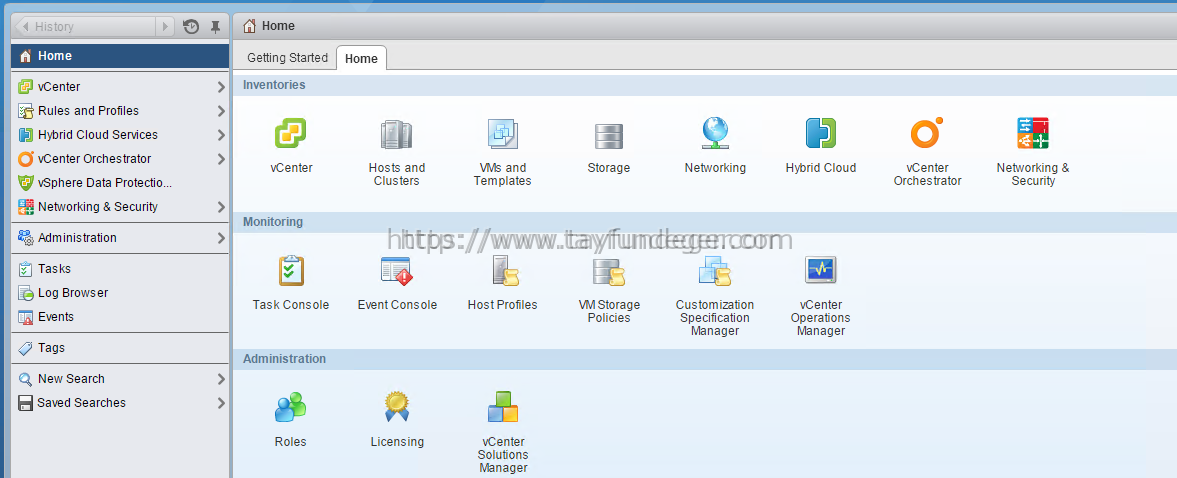This screenshot has height=478, width=1177.
Task: Open vCenter Solutions Manager icon
Action: point(502,407)
